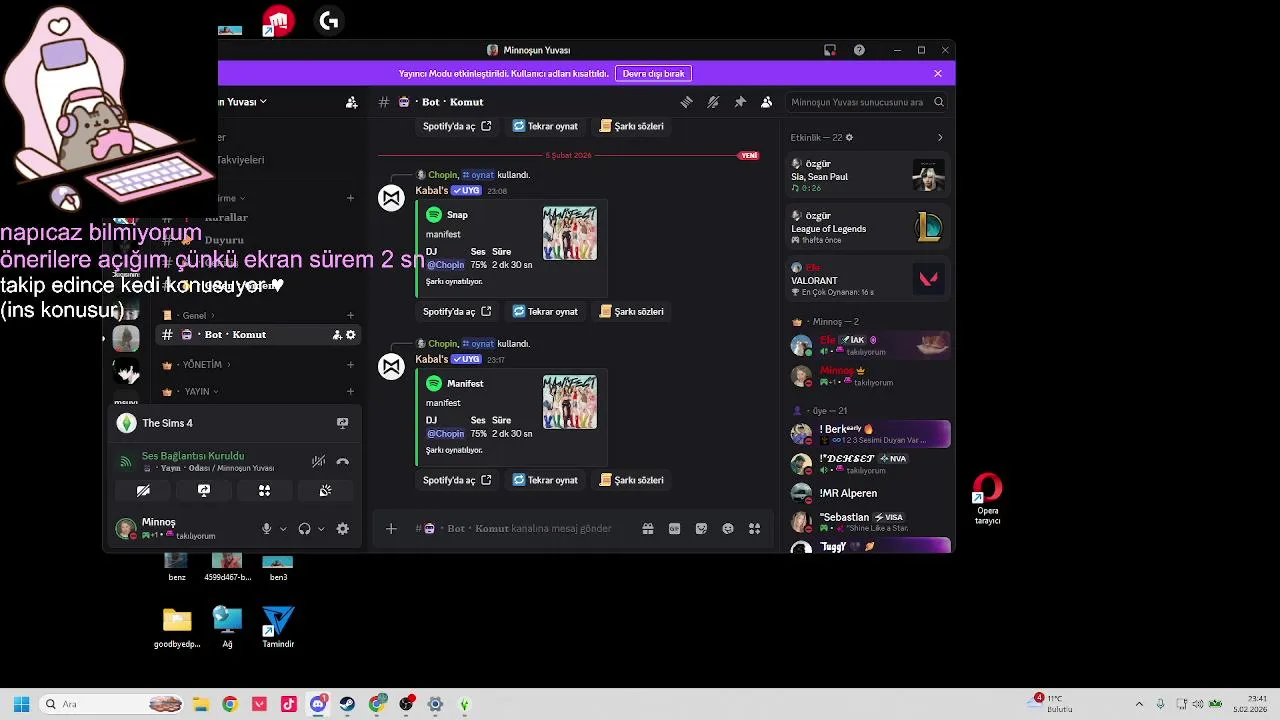Expand activity panel with right chevron

(x=940, y=138)
